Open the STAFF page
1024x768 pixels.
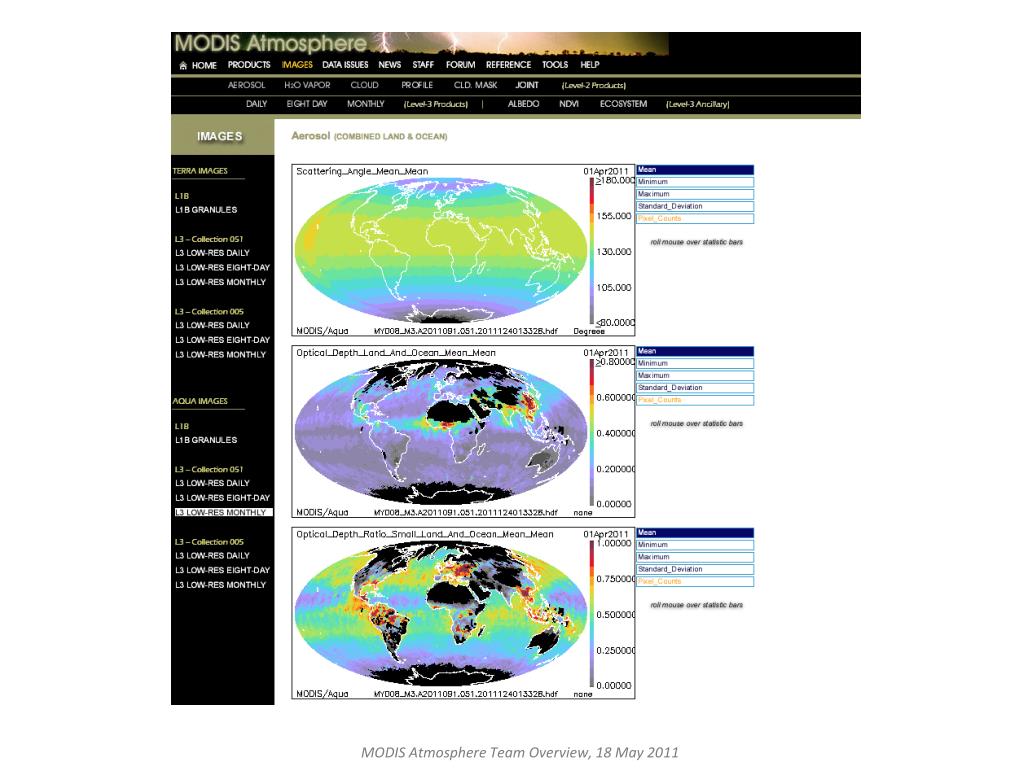point(423,65)
